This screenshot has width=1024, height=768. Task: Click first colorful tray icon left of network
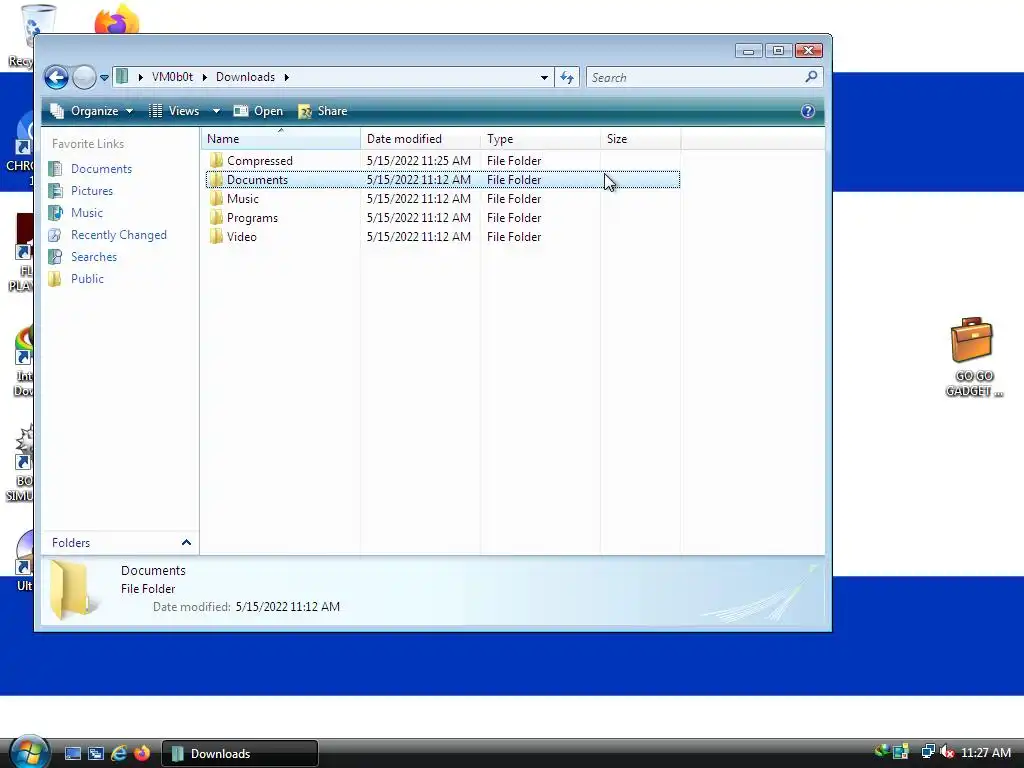point(882,752)
